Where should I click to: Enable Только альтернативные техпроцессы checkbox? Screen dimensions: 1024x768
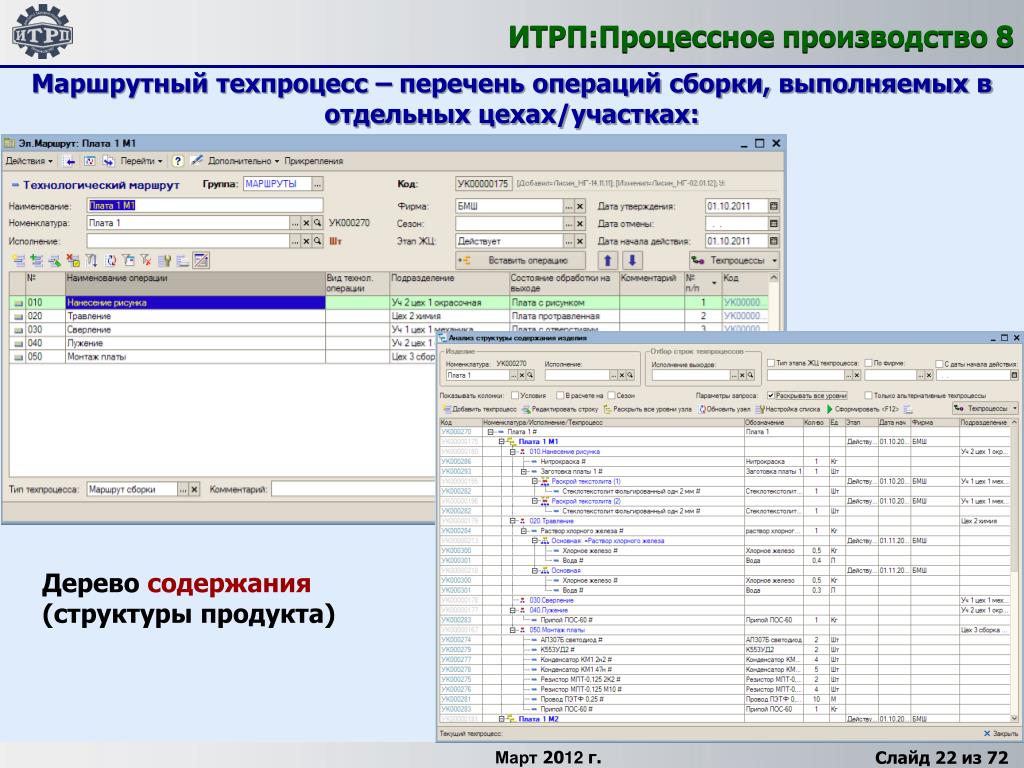868,395
